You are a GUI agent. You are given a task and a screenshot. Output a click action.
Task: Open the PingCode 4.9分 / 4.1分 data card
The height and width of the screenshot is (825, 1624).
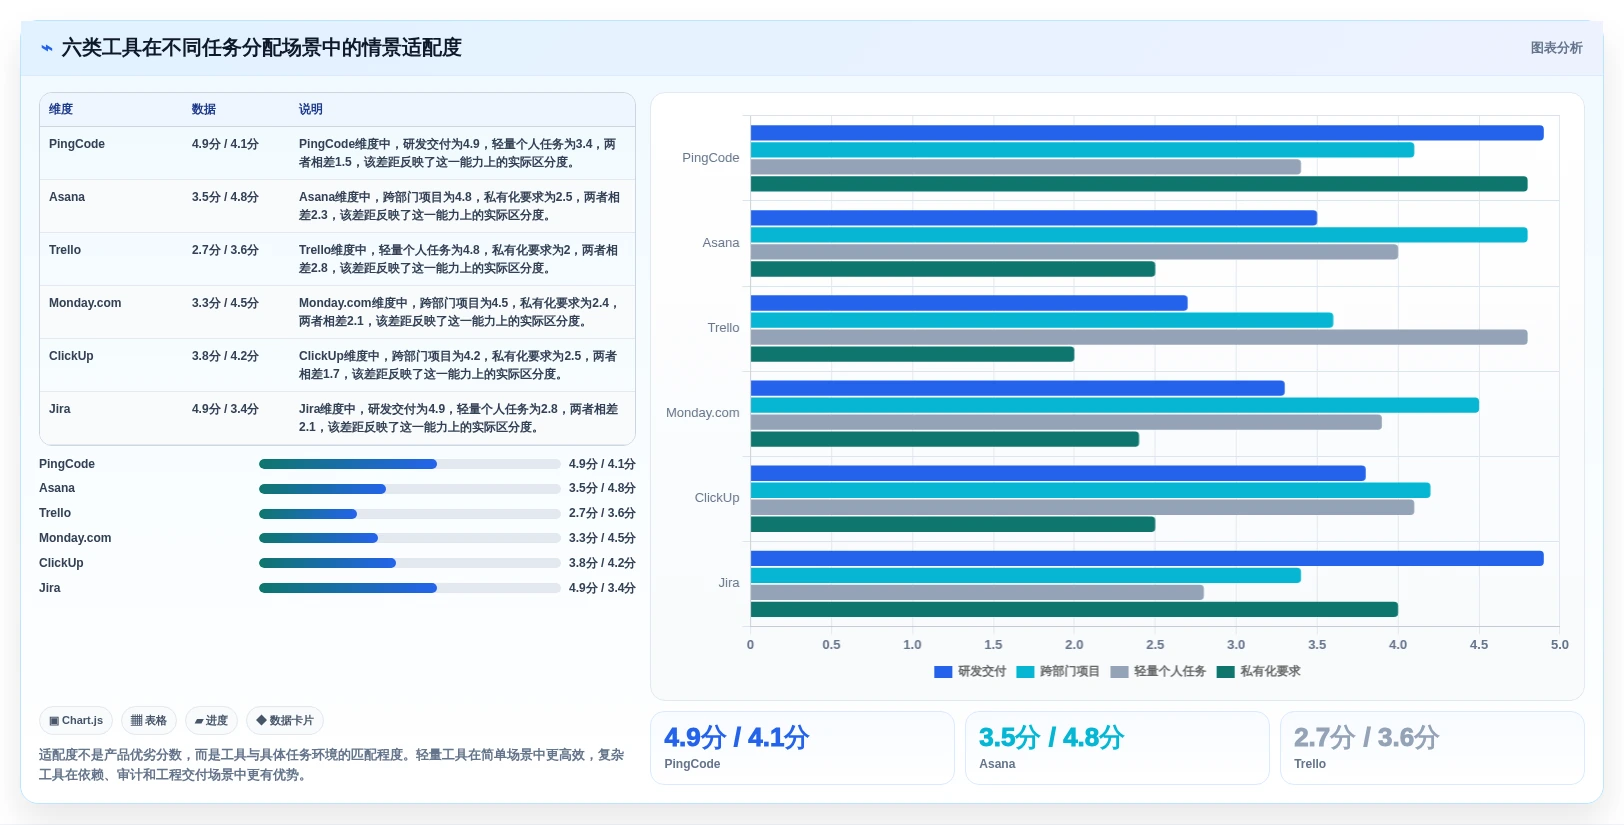pos(802,748)
